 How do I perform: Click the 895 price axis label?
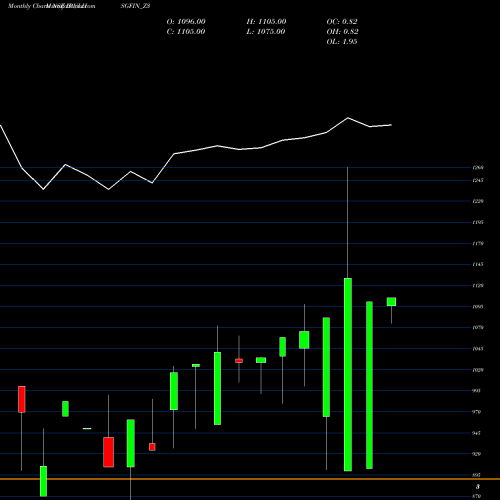point(477,475)
